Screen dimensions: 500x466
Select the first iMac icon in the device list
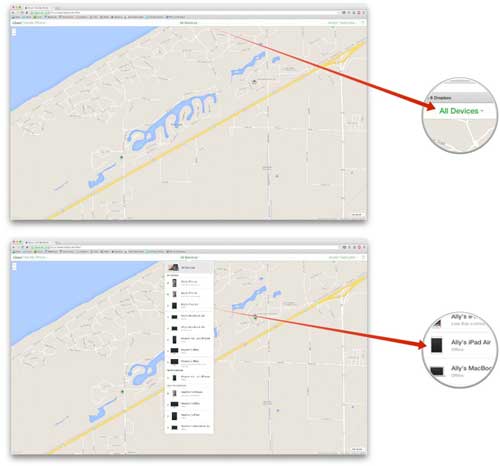pyautogui.click(x=174, y=350)
